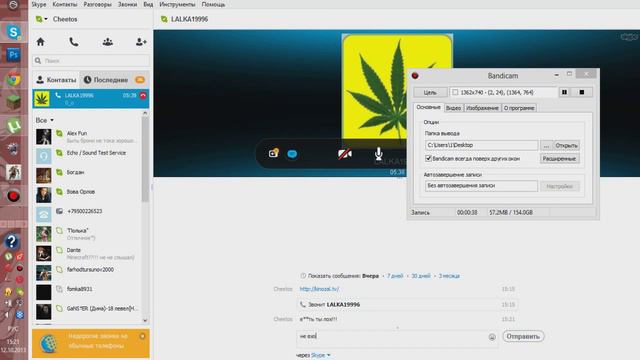Show messages from 3 месяца
This screenshot has width=640, height=360.
(449, 276)
